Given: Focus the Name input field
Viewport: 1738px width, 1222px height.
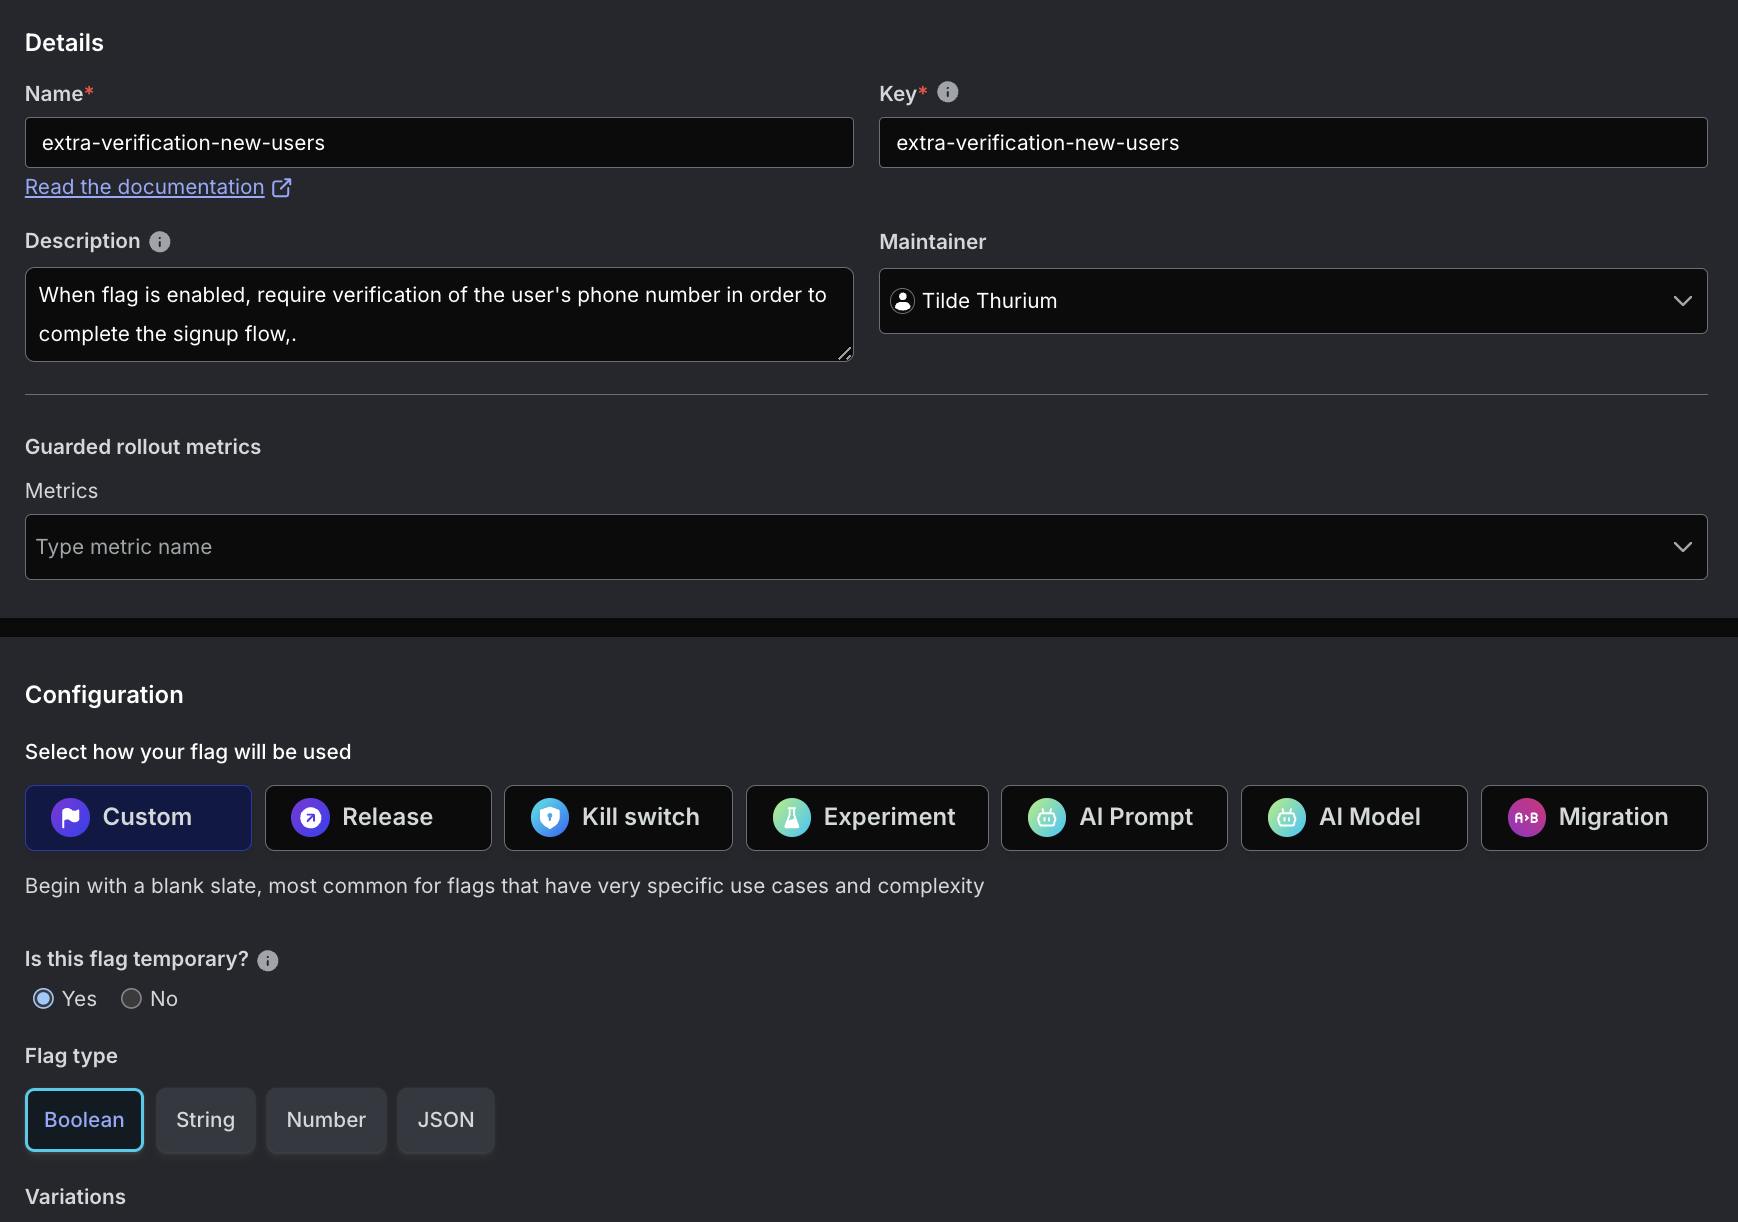Looking at the screenshot, I should (x=439, y=143).
